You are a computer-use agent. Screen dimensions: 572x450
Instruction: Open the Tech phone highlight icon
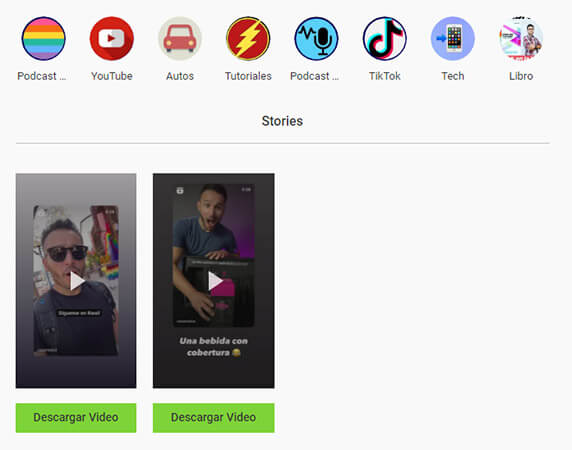(453, 39)
